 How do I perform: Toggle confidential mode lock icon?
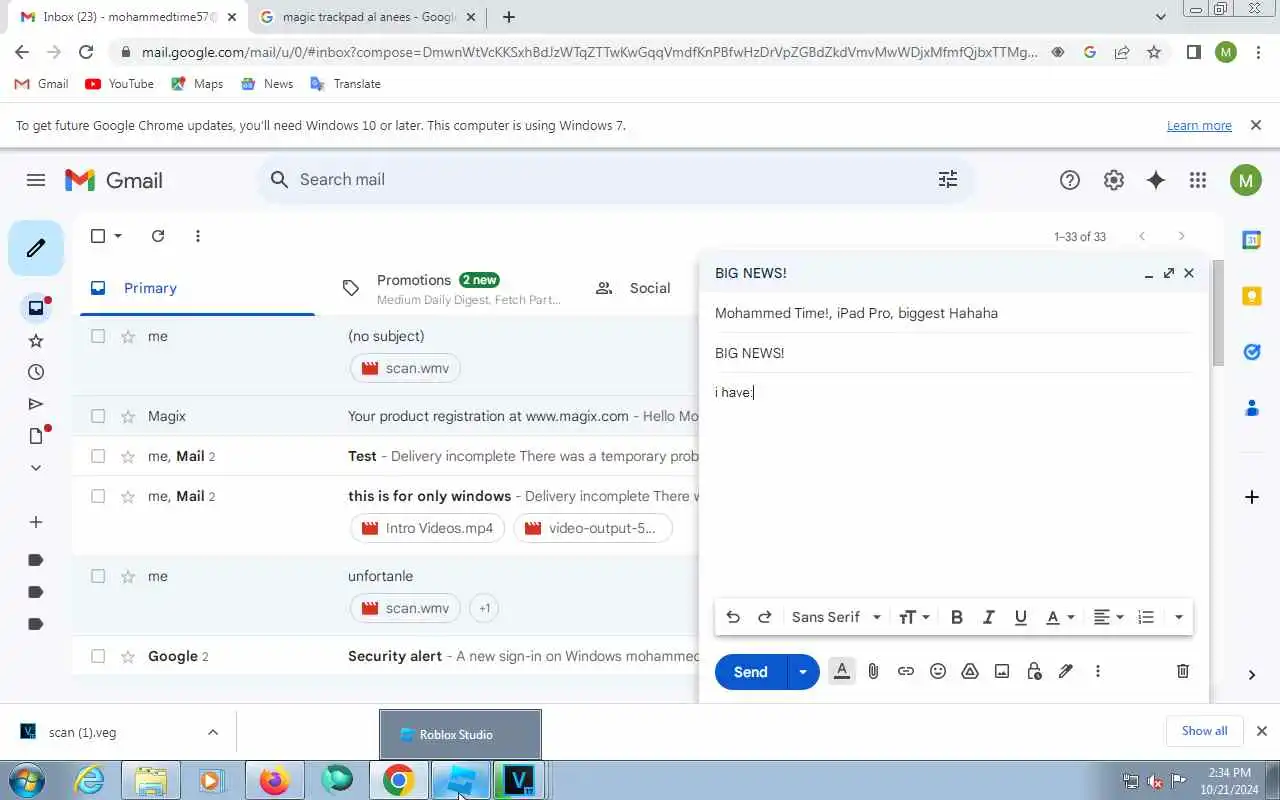pos(1034,671)
